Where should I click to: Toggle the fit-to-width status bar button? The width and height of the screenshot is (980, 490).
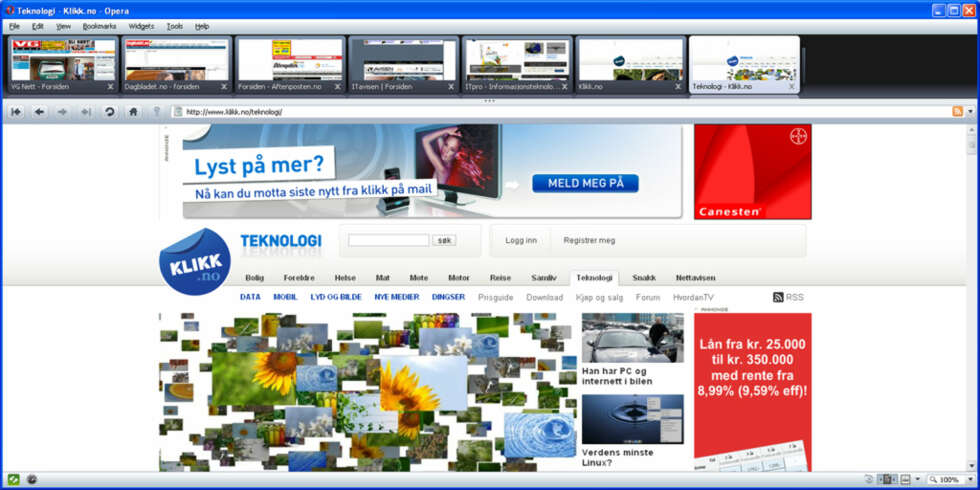coord(887,479)
